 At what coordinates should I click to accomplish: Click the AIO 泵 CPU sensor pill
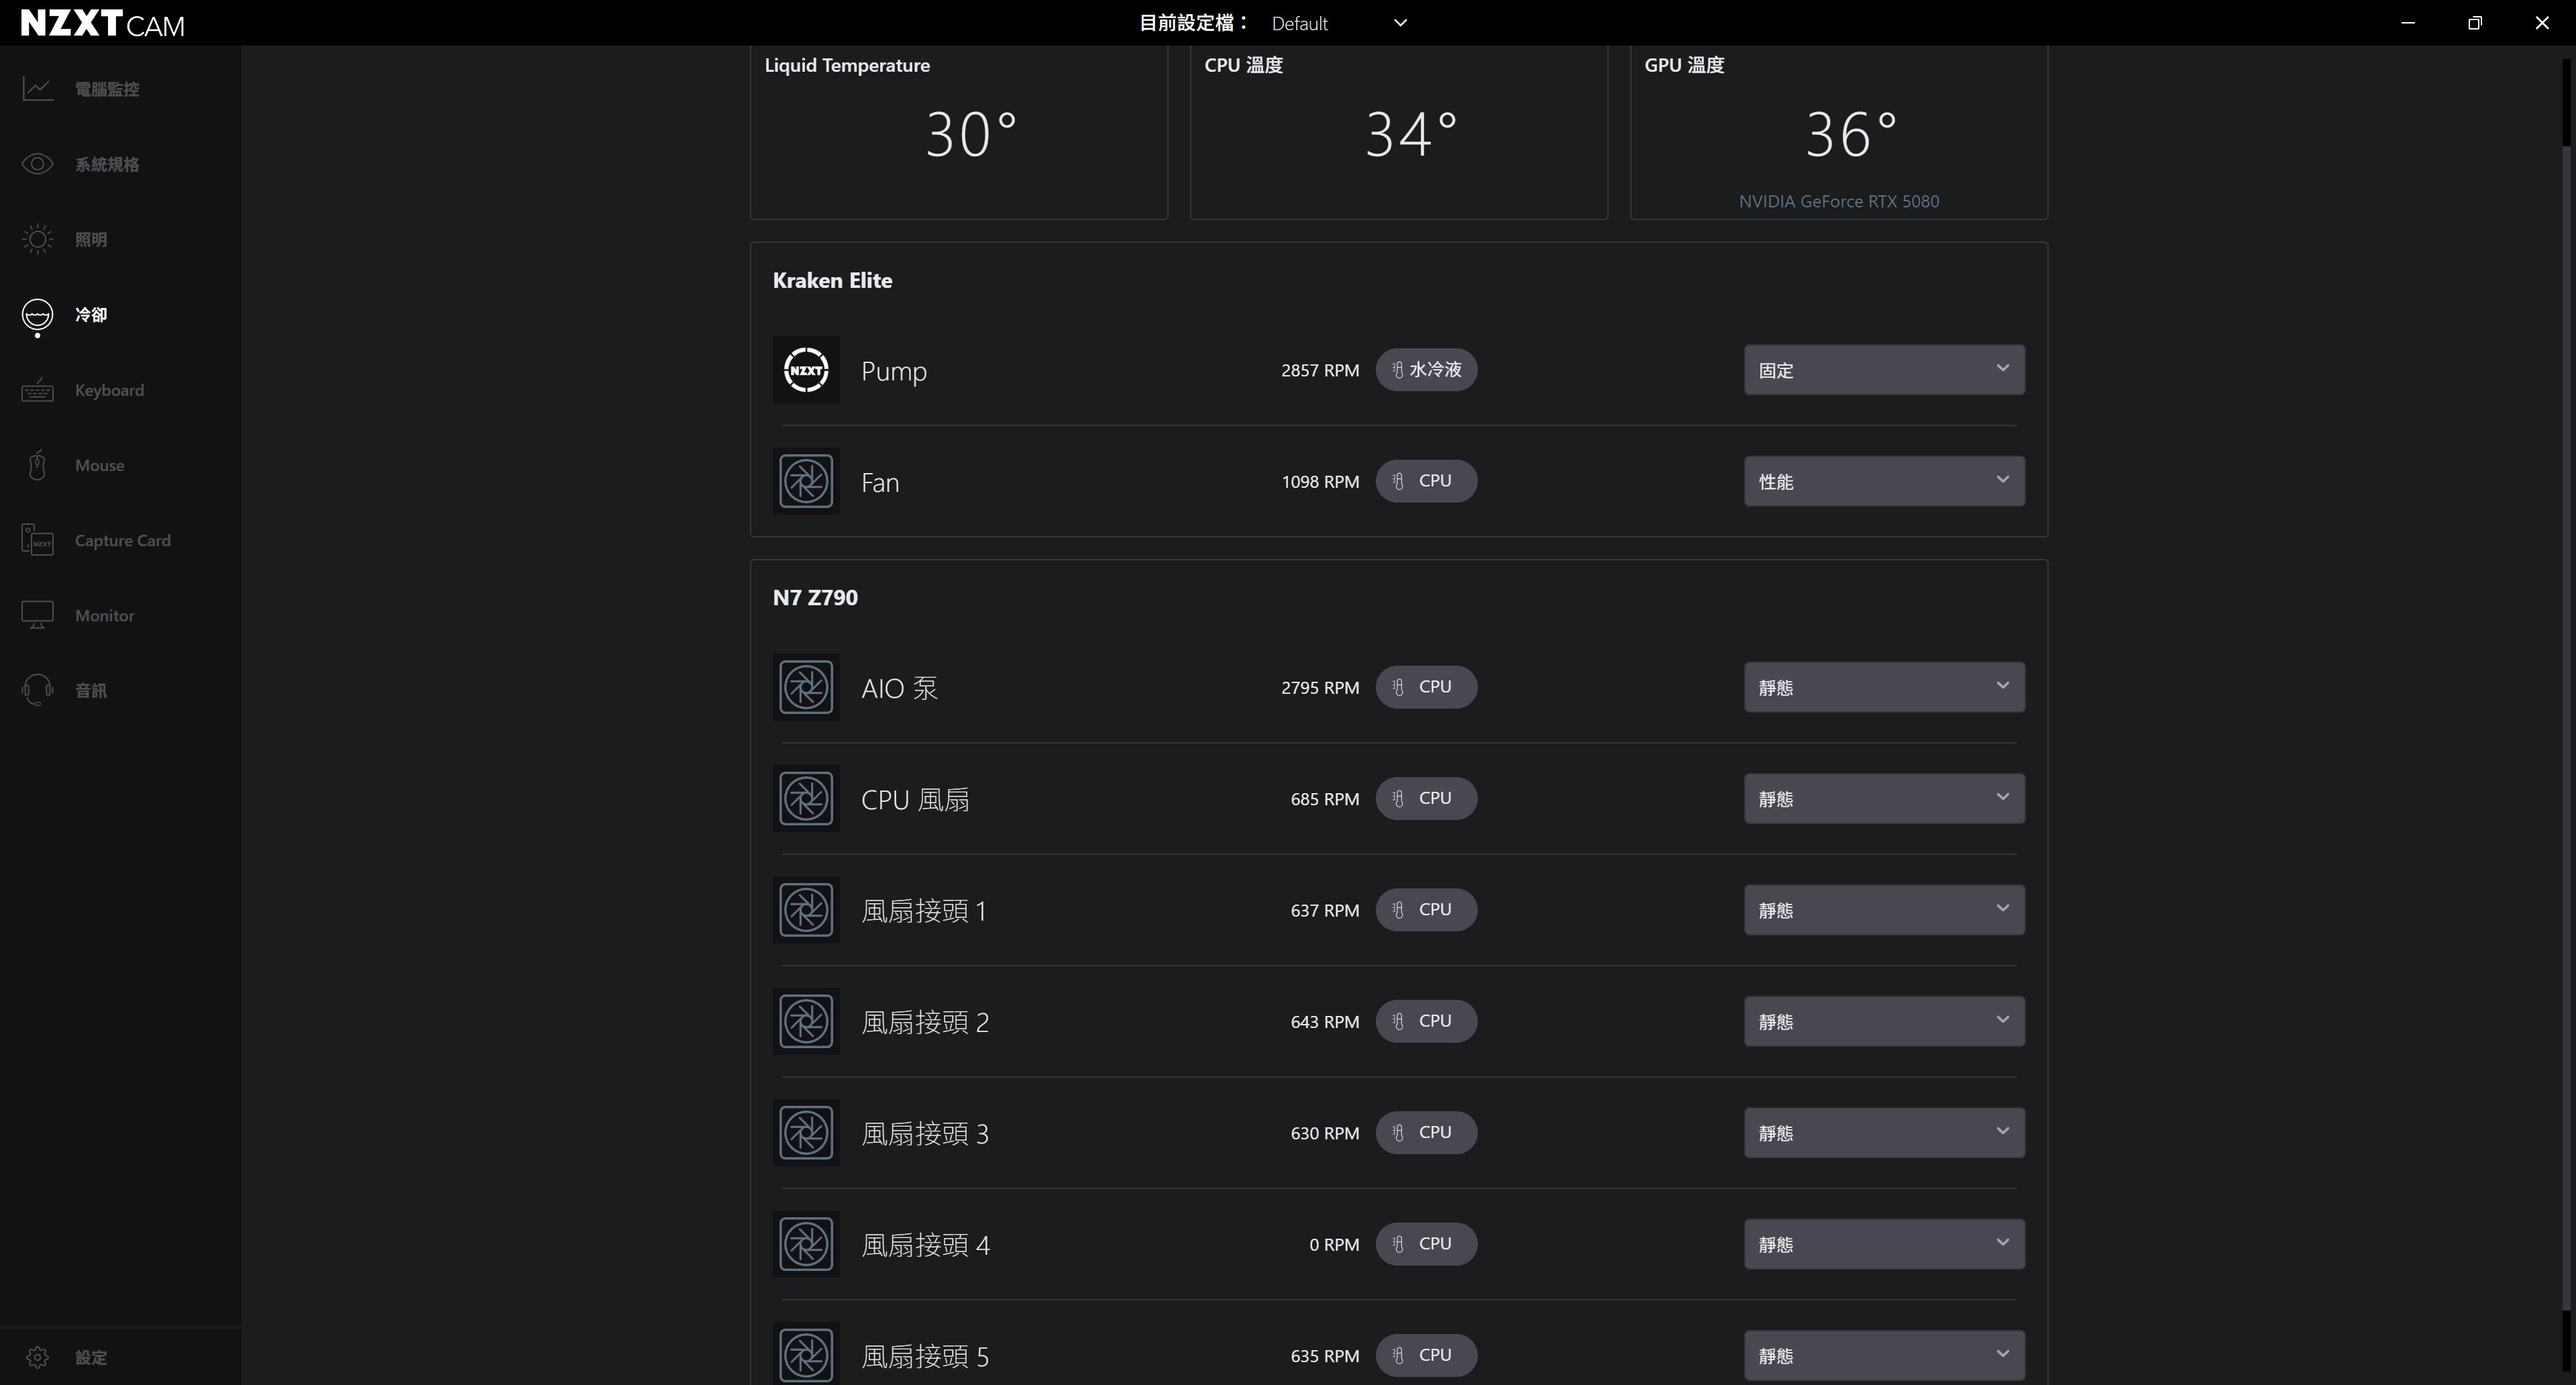[x=1426, y=687]
